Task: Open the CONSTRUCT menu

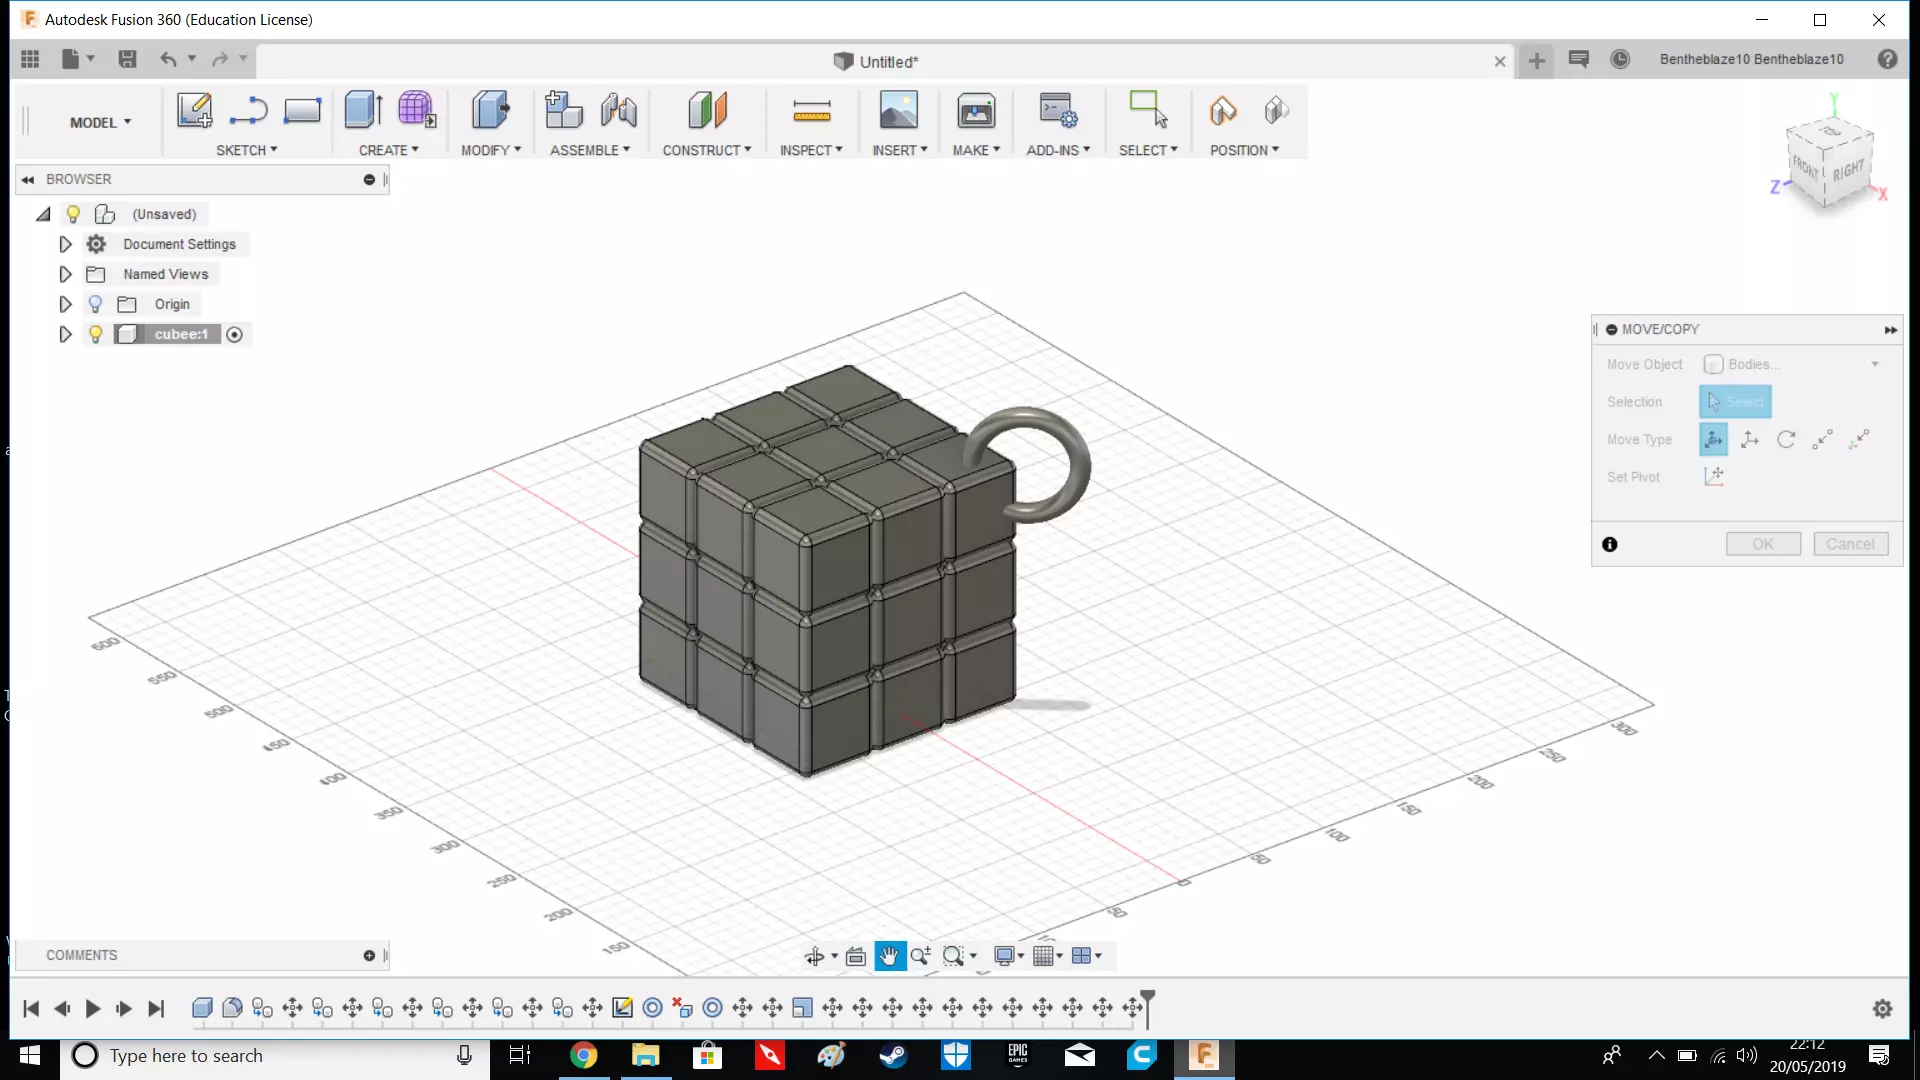Action: pos(706,150)
